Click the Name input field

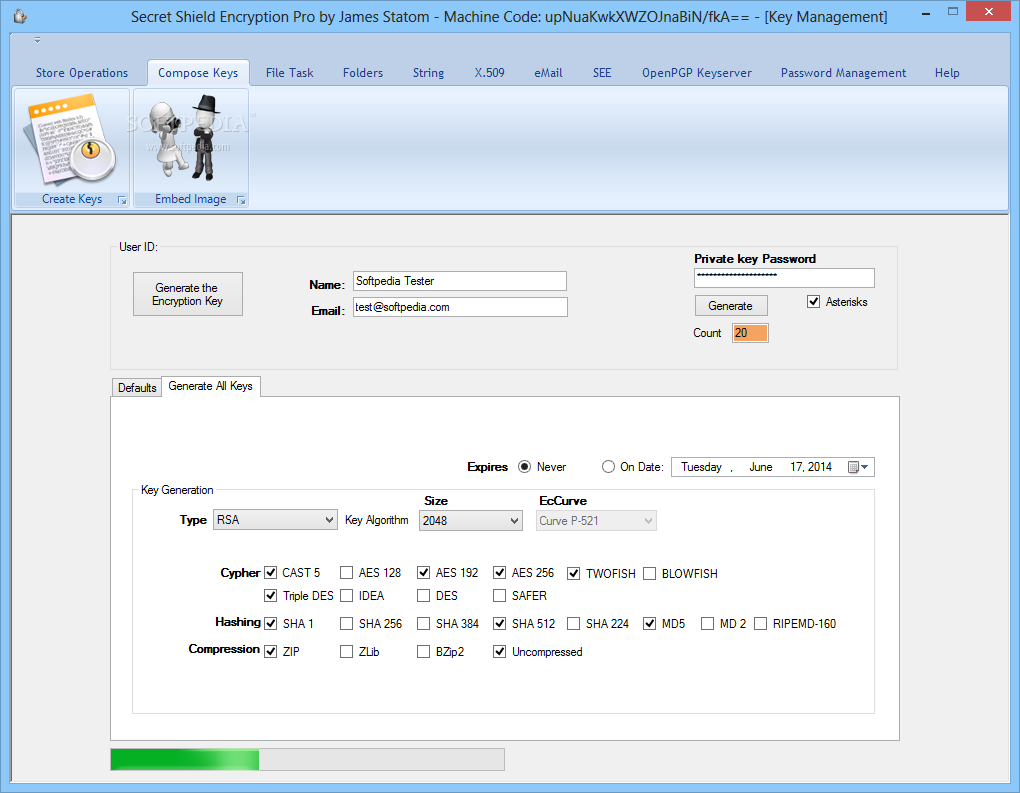[460, 281]
